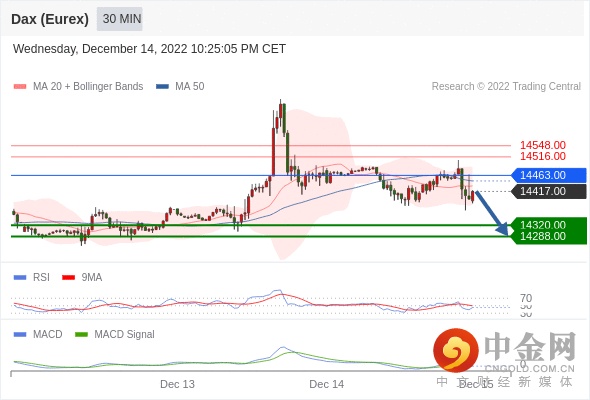Click the Dax (Eurex) chart title
Image resolution: width=590 pixels, height=400 pixels.
[50, 19]
